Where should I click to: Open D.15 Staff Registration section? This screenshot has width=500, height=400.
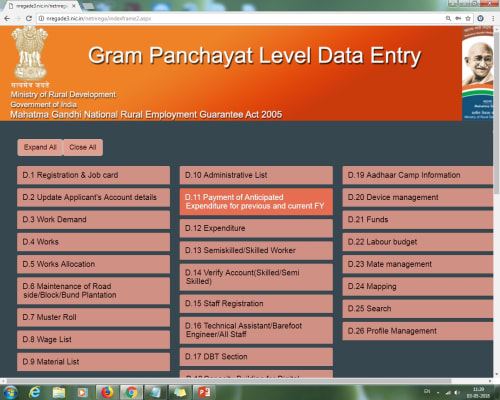[x=256, y=304]
